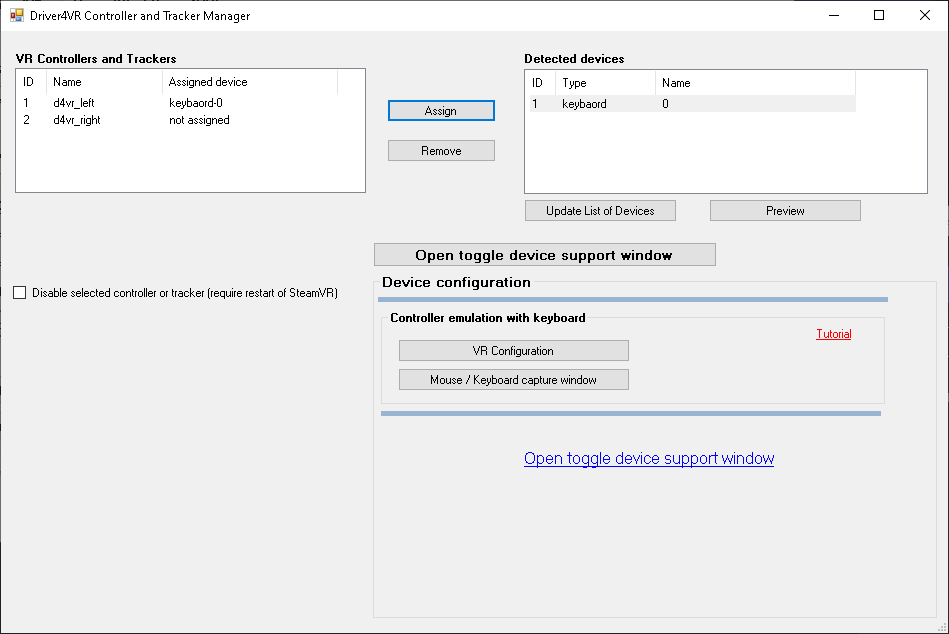
Task: Select the keyboard row in Detected devices
Action: (584, 104)
